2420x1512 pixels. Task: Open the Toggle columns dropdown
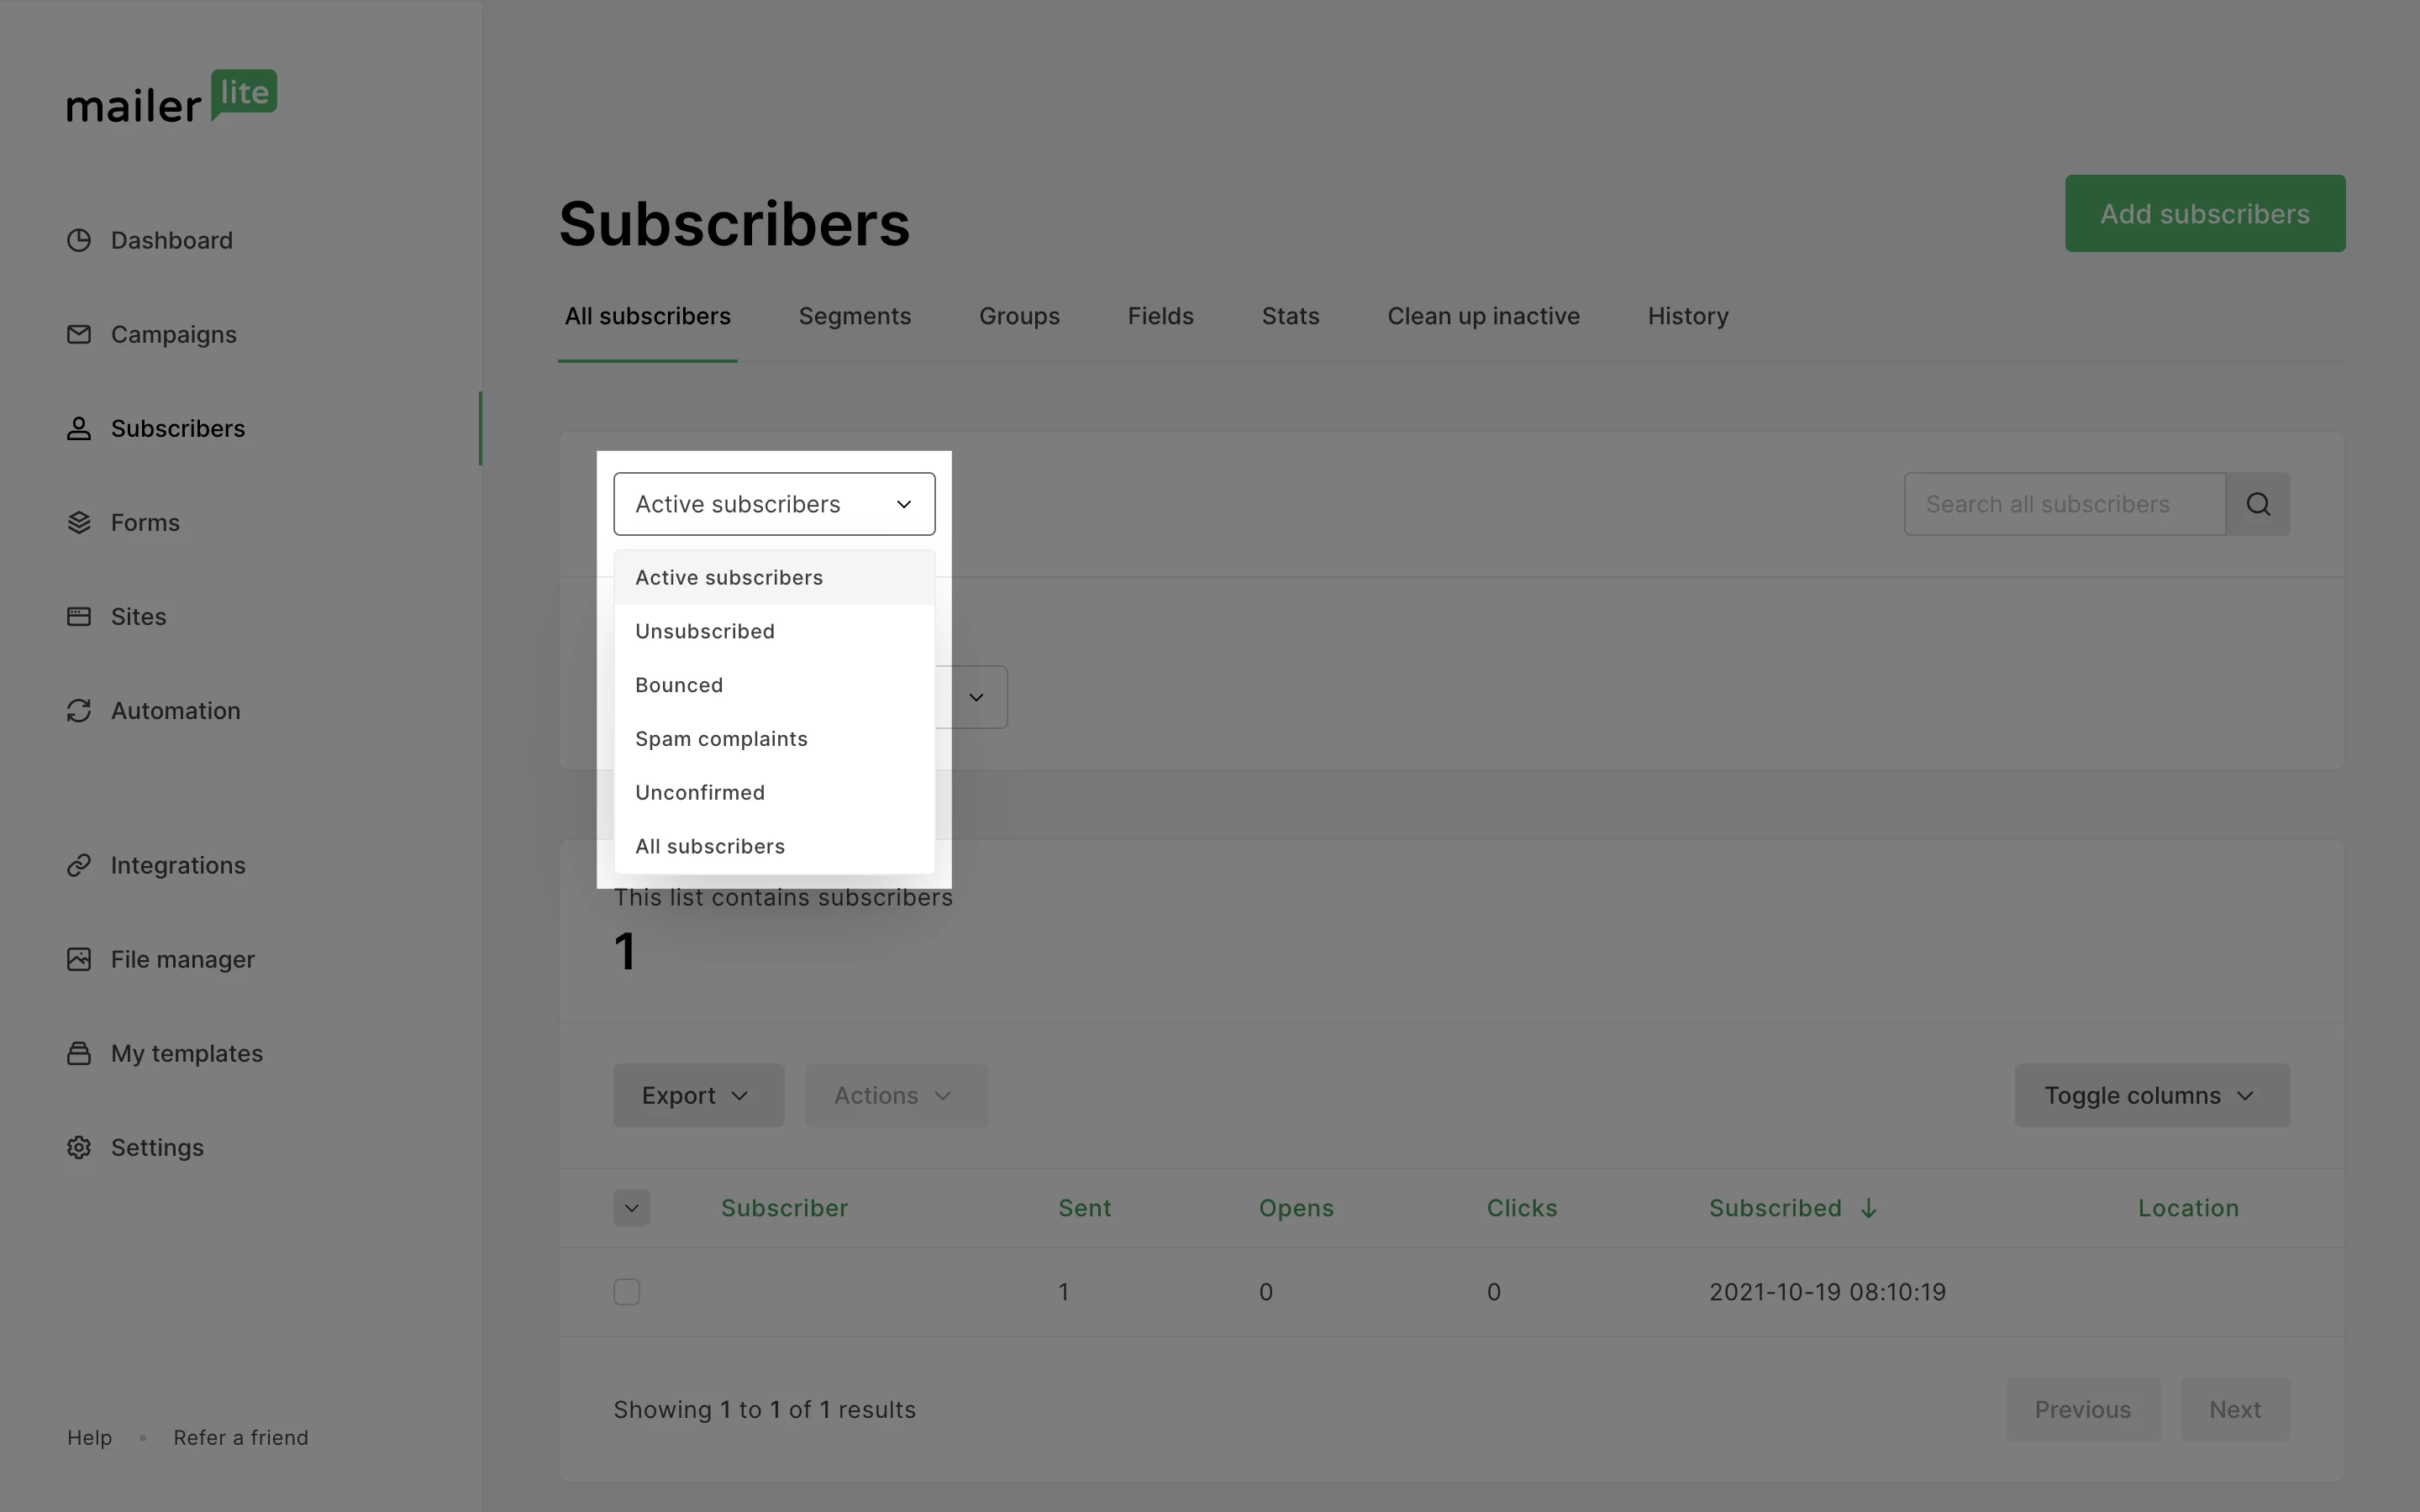(2151, 1095)
